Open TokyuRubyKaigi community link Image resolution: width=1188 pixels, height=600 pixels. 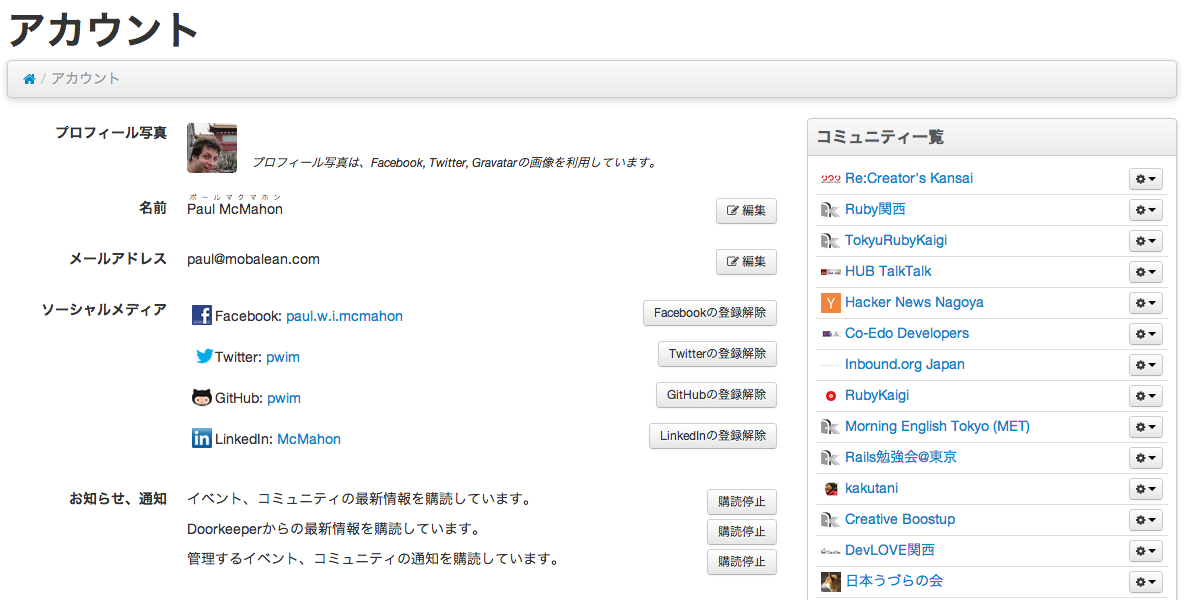pyautogui.click(x=896, y=240)
